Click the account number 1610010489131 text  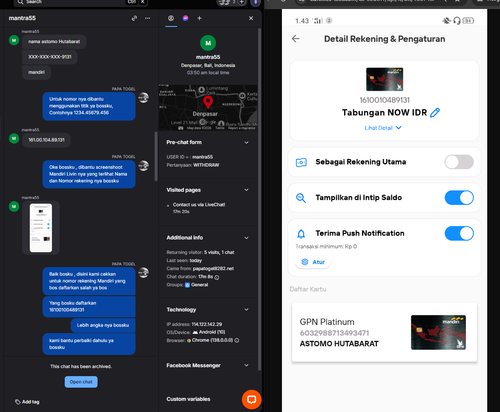click(x=384, y=100)
